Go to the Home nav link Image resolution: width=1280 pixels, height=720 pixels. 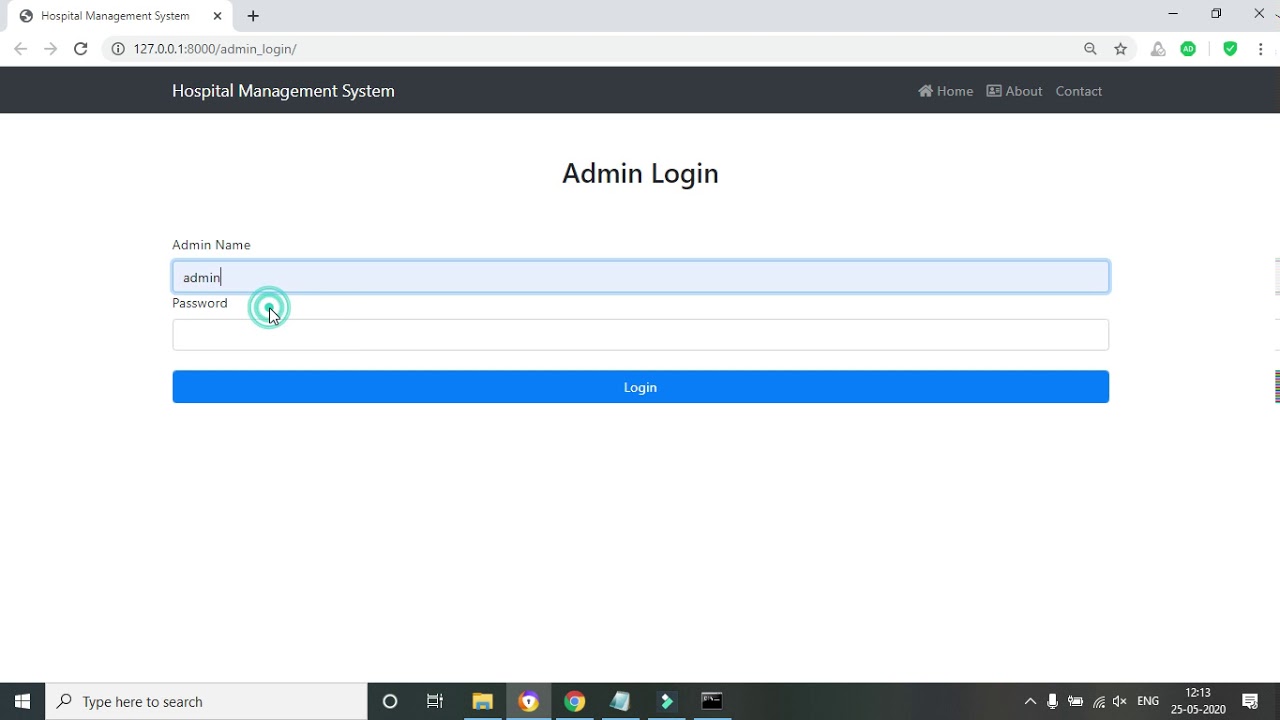946,91
